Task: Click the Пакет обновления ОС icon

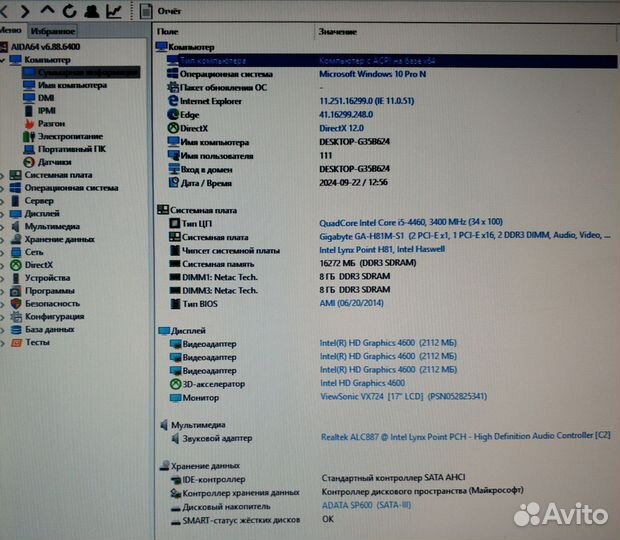Action: [x=173, y=87]
